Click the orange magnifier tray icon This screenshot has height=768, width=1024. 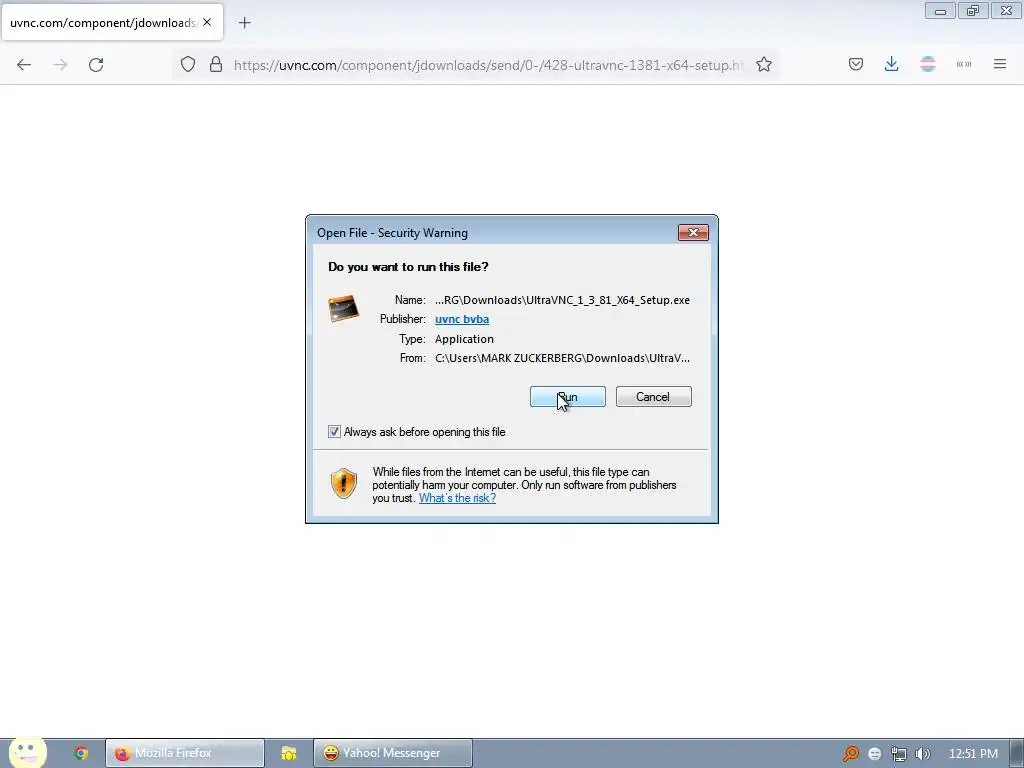pos(850,754)
